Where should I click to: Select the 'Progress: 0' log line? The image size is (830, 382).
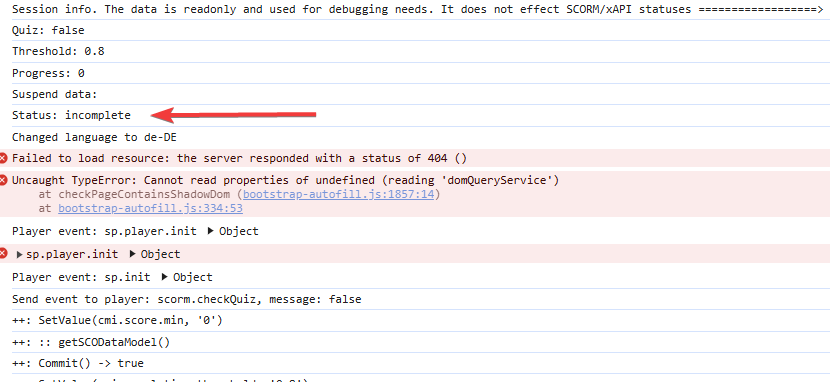click(x=48, y=73)
